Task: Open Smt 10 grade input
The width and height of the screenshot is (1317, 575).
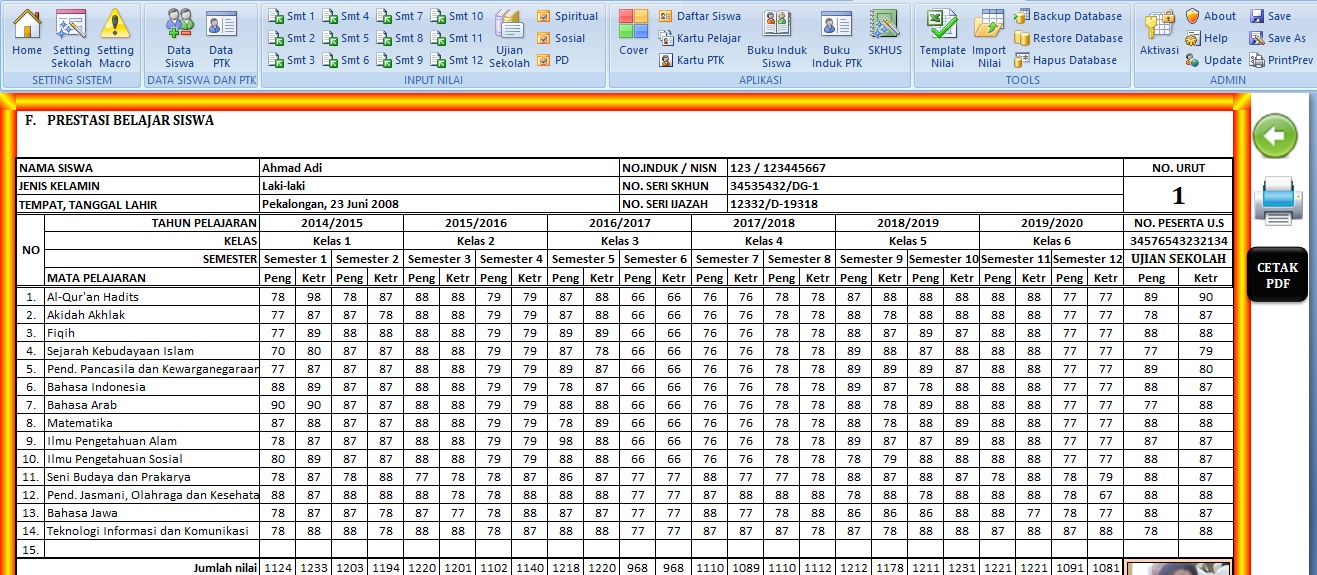Action: point(457,16)
